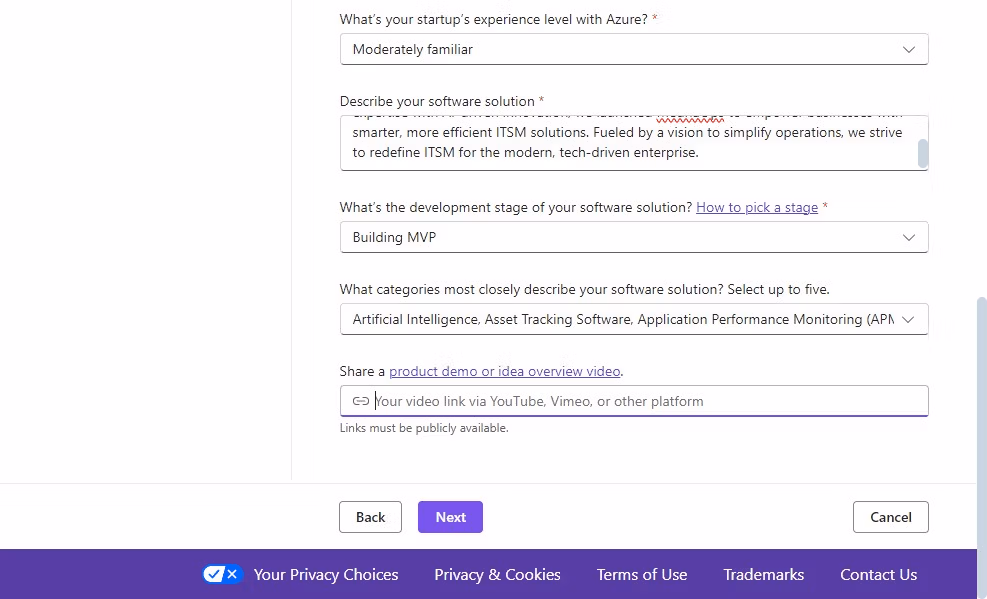987x599 pixels.
Task: Go to Terms of Use in footer
Action: (x=641, y=574)
